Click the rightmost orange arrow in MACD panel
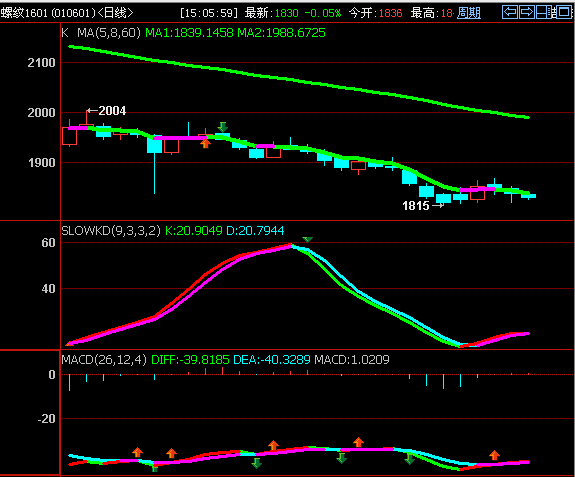Viewport: 575px width, 477px height. click(494, 455)
